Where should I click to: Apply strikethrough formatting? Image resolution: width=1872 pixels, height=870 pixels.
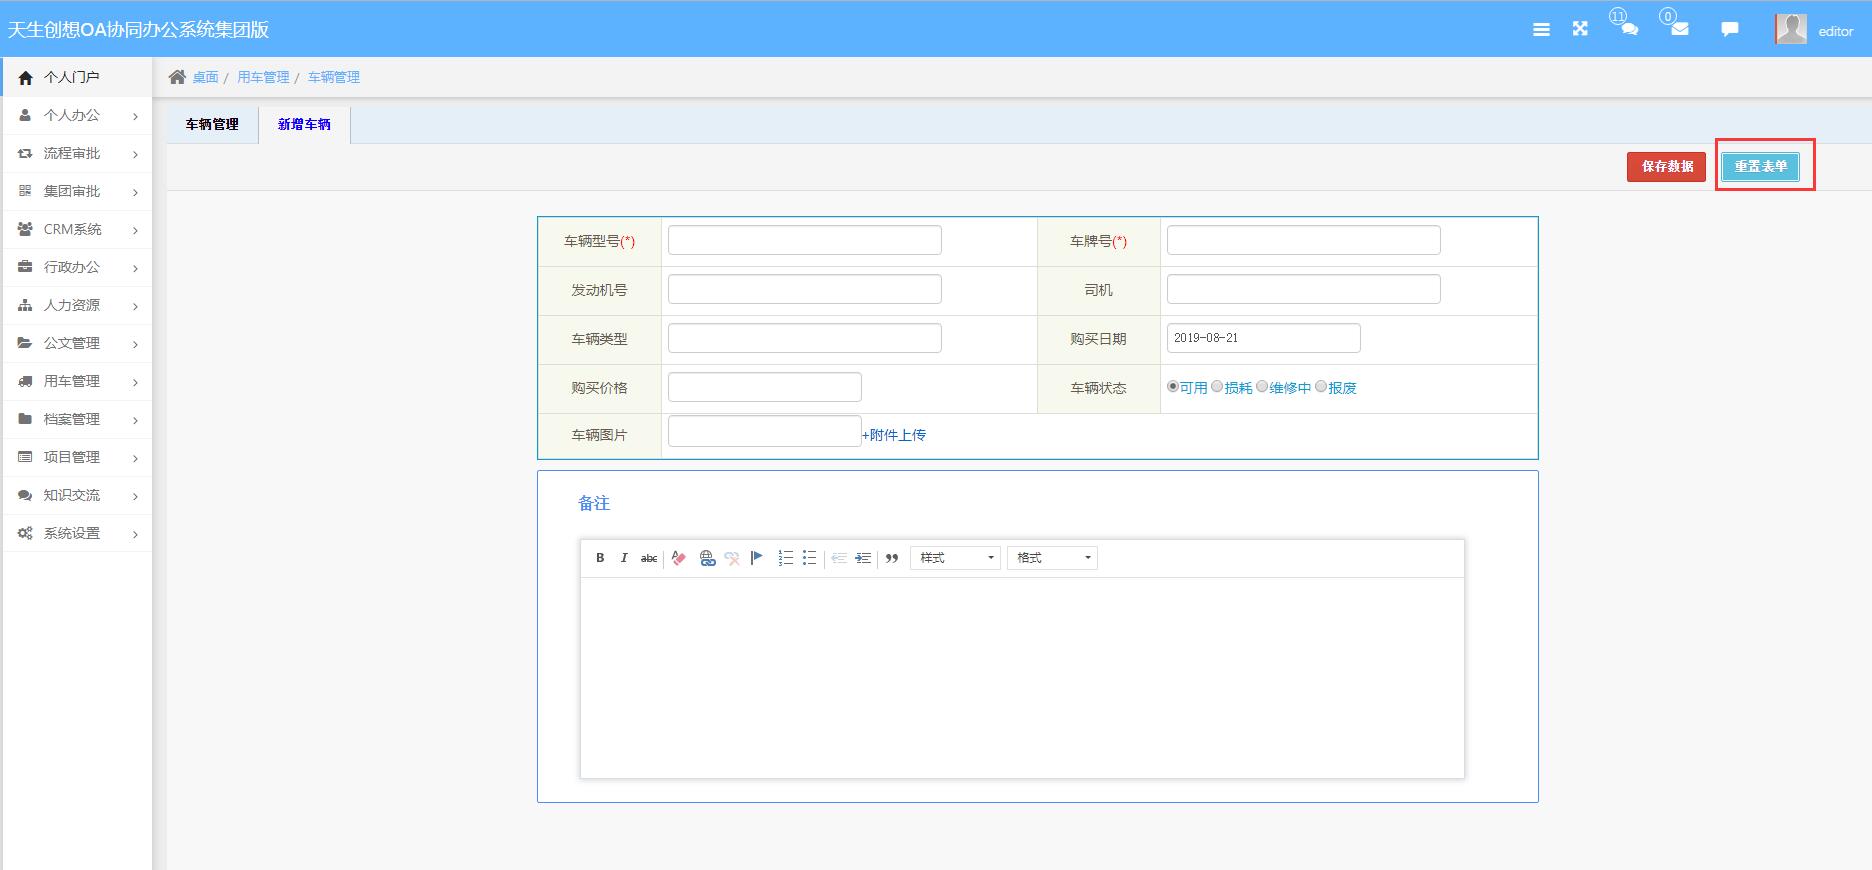point(649,558)
